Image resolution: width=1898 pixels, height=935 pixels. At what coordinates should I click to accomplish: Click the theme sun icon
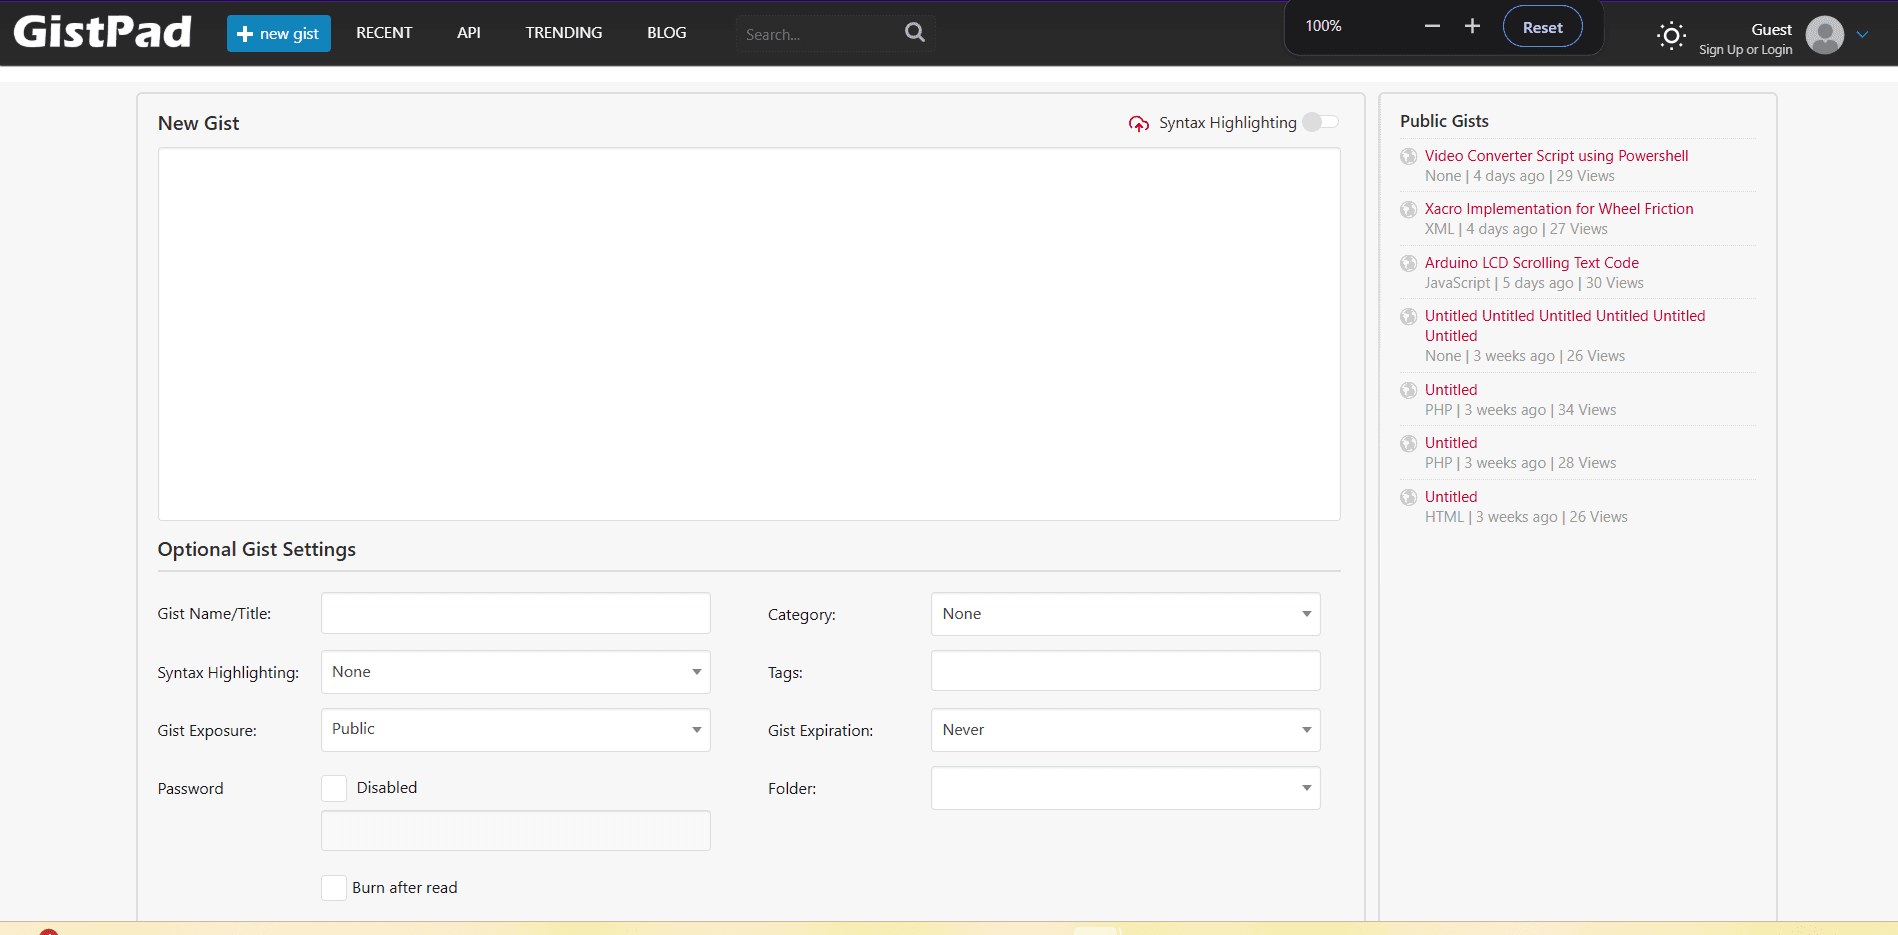pos(1670,35)
